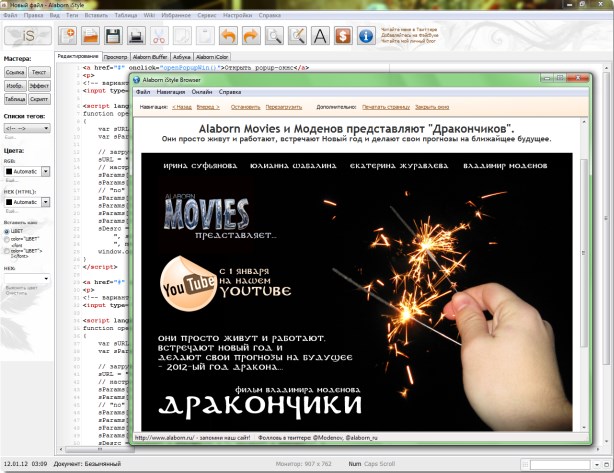The width and height of the screenshot is (614, 473).
Task: Click the Остановить link
Action: [x=246, y=107]
